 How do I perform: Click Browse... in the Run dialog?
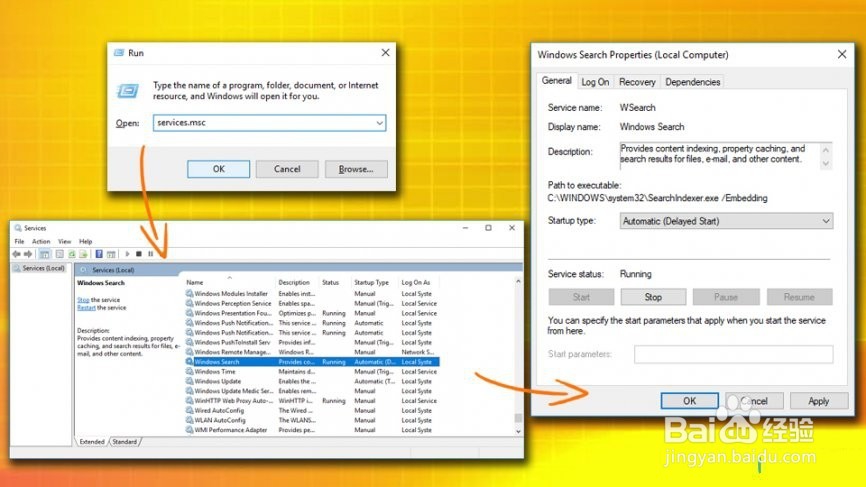[x=356, y=169]
